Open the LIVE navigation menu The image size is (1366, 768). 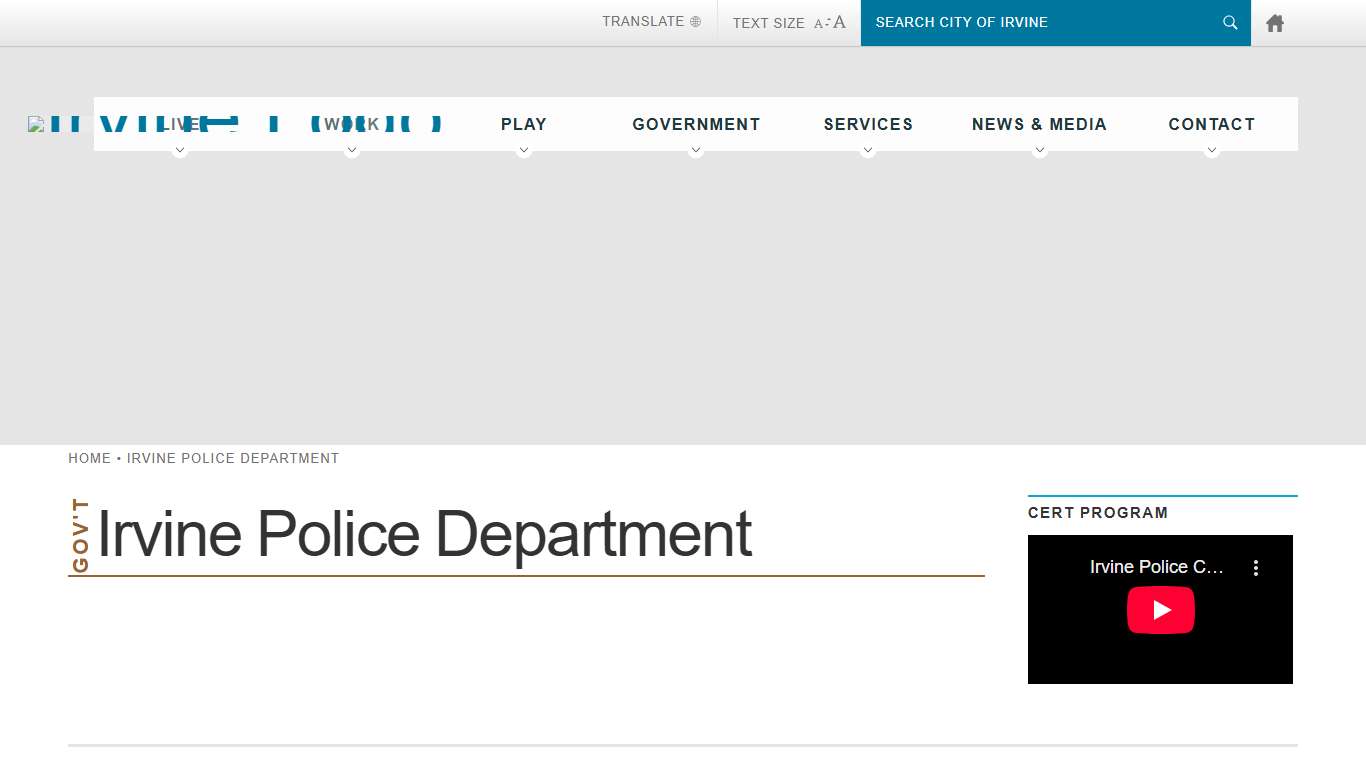(x=180, y=124)
